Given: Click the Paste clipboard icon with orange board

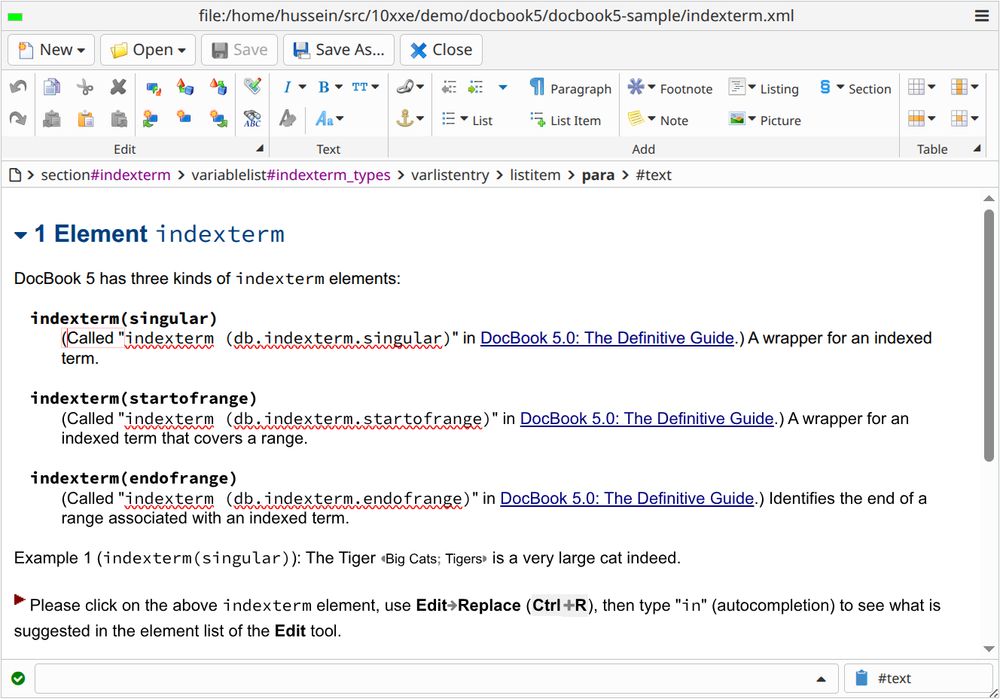Looking at the screenshot, I should pyautogui.click(x=85, y=119).
